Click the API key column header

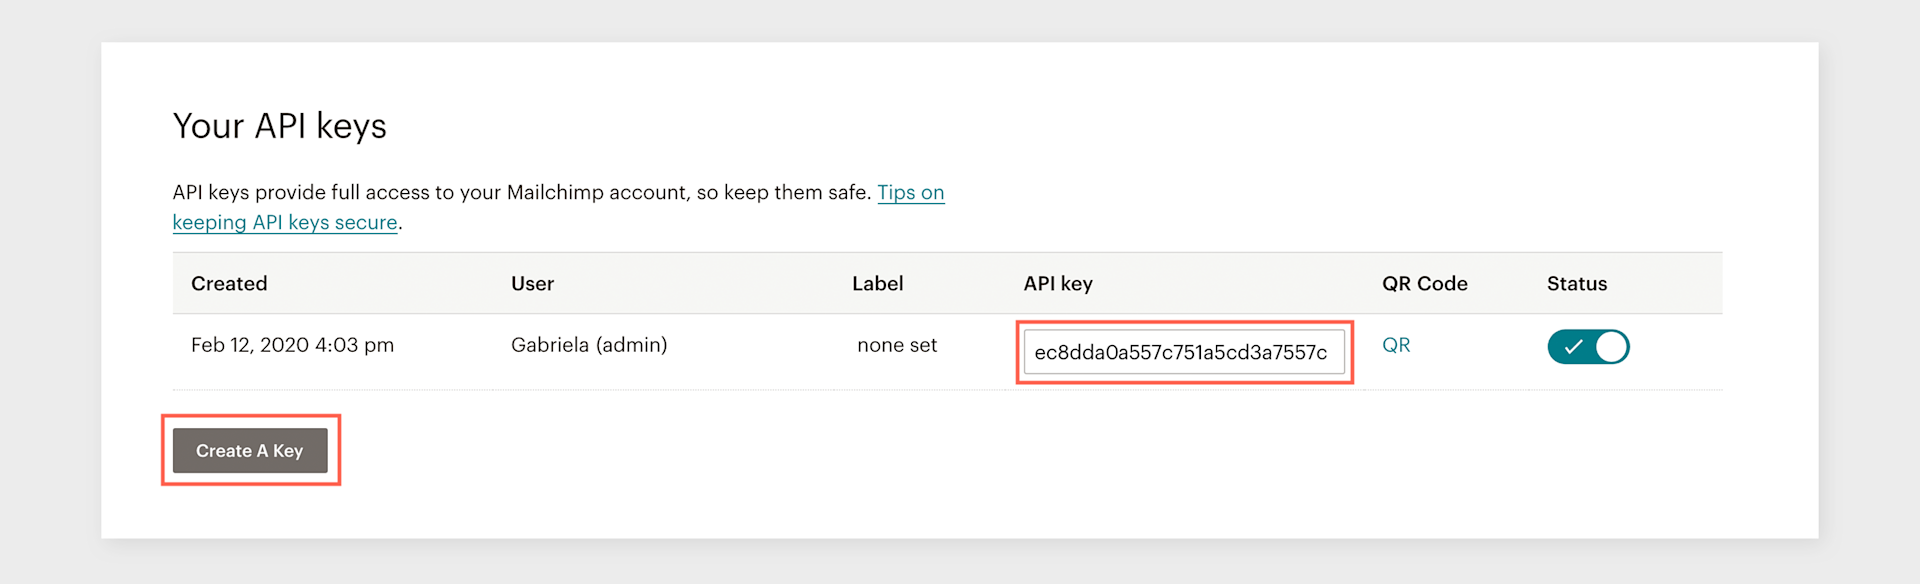[1056, 283]
